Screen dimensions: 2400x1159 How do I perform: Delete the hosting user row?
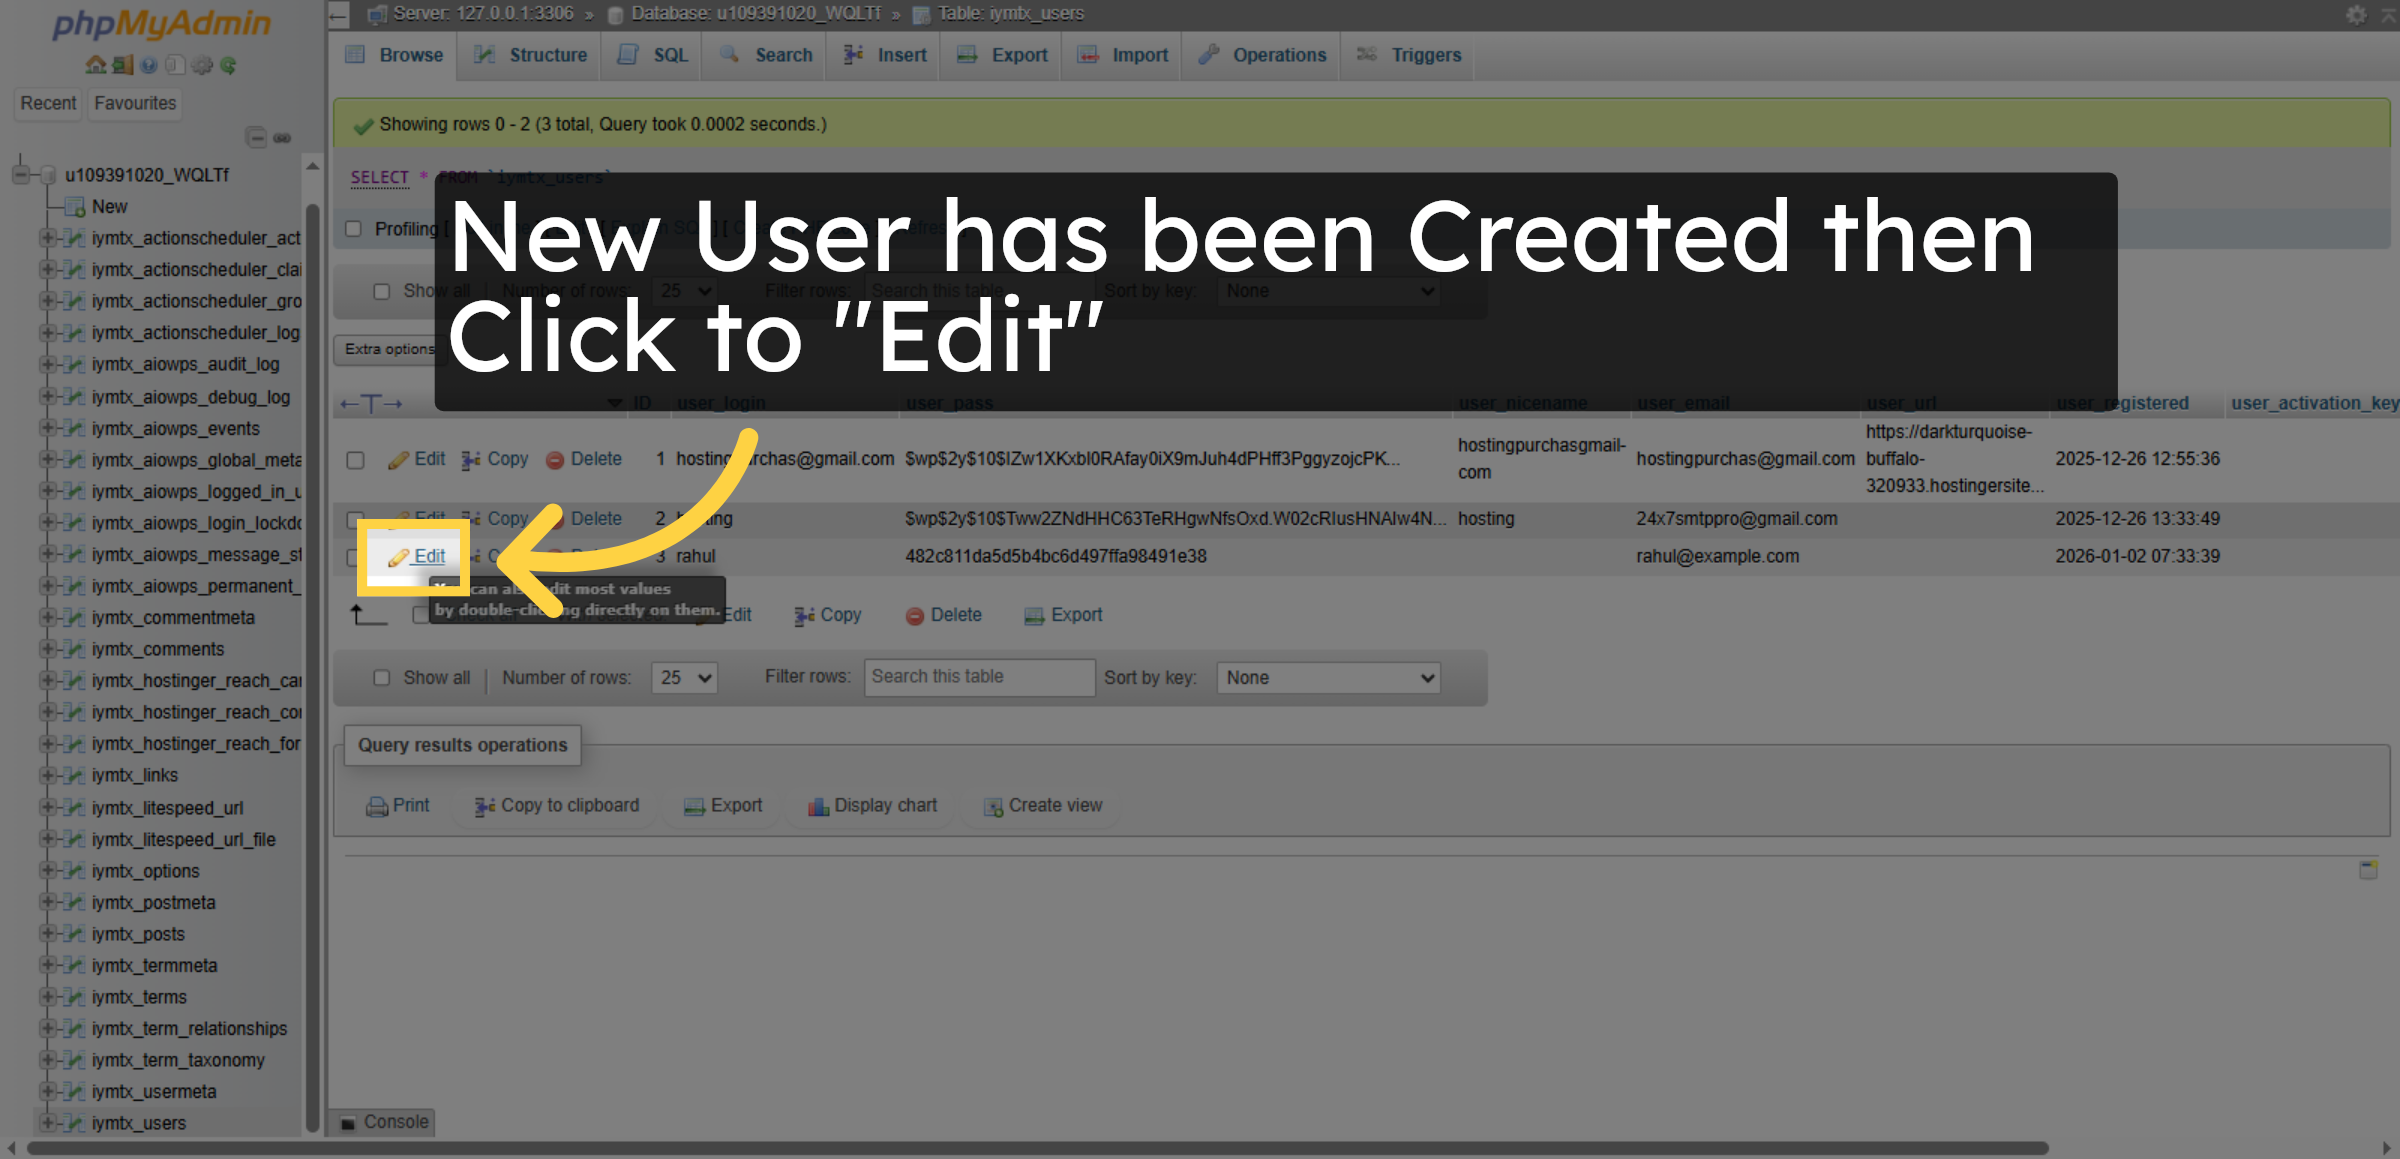coord(595,518)
